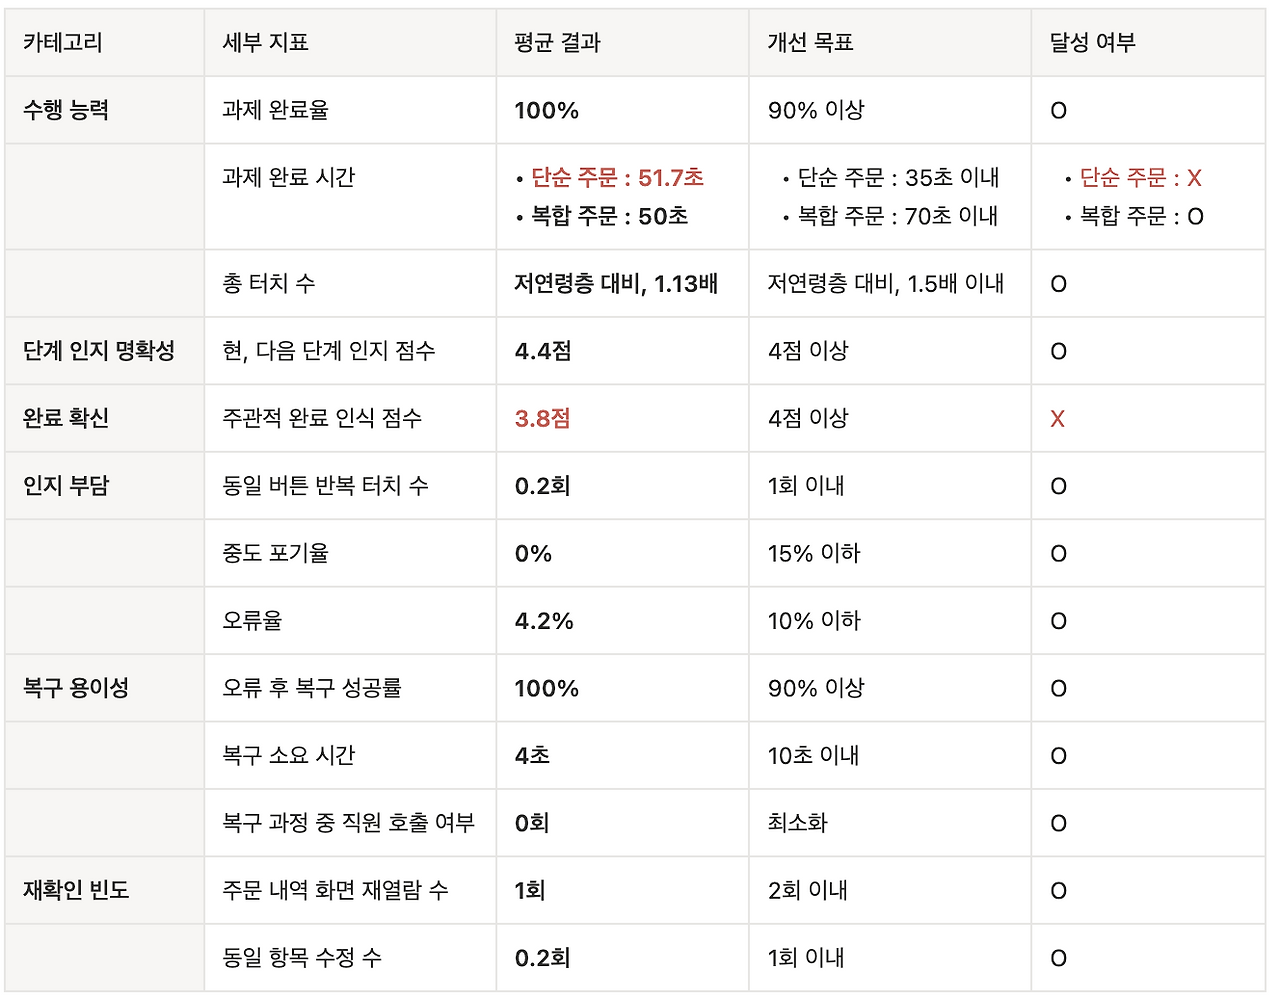Select the 세부 지표 header cell
The height and width of the screenshot is (998, 1280).
pyautogui.click(x=350, y=43)
